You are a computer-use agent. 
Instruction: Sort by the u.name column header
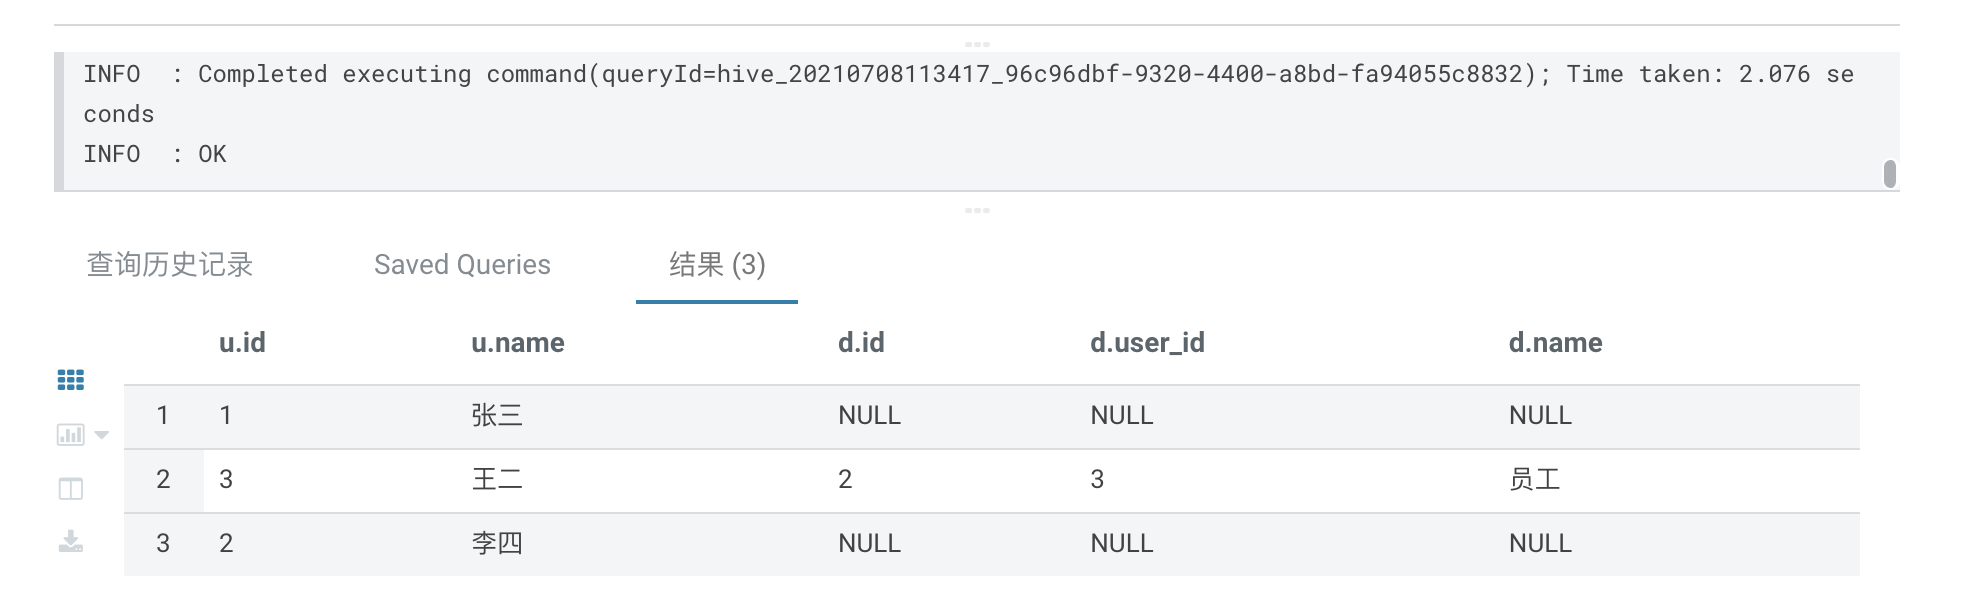518,343
